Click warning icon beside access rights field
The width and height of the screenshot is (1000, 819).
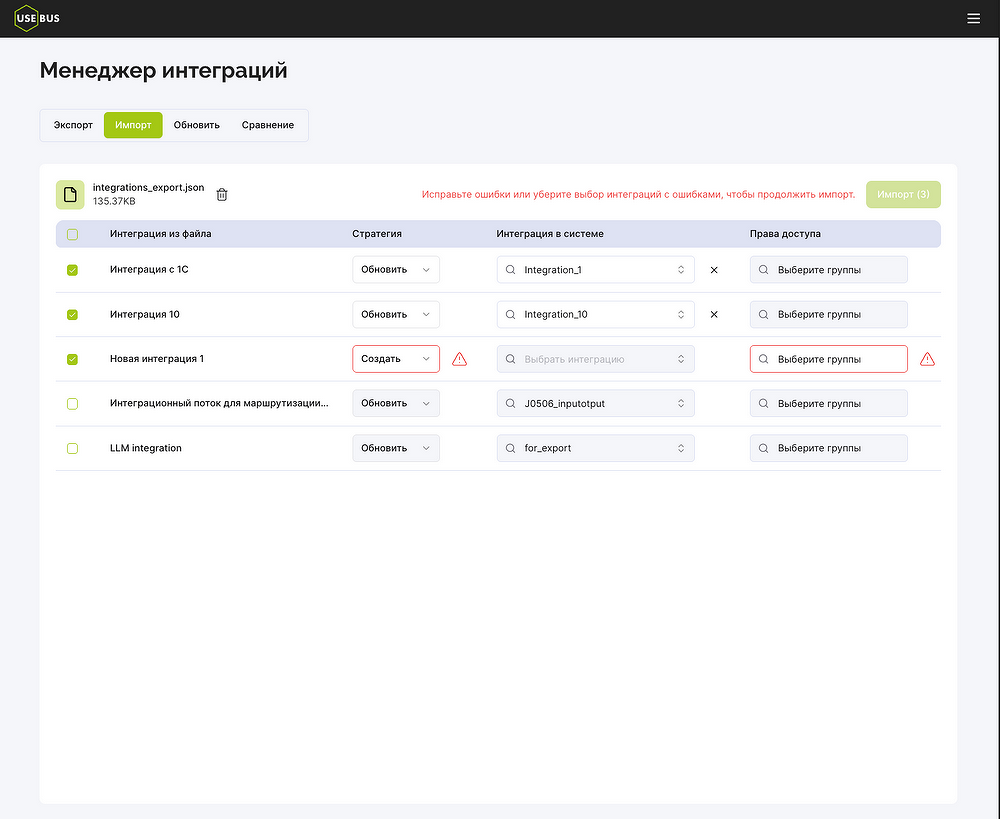coord(927,359)
